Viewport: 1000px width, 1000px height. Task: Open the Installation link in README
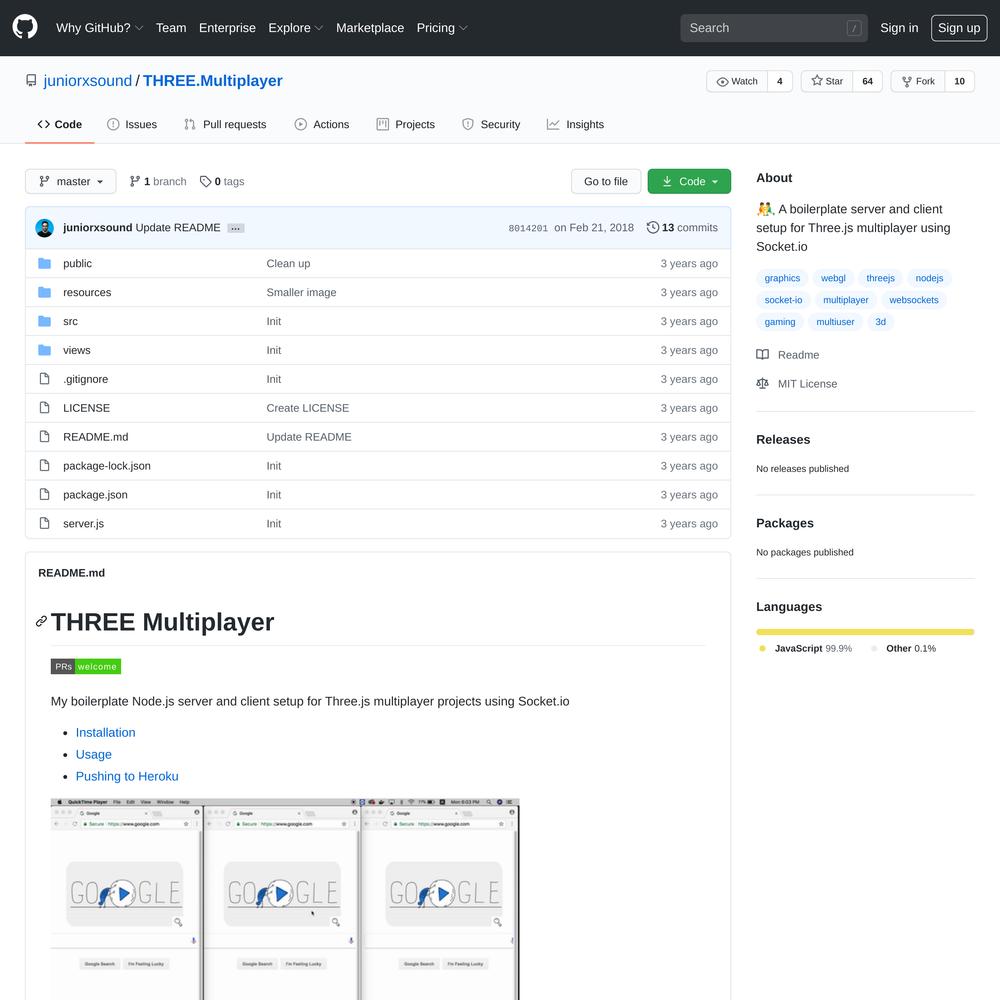coord(105,733)
